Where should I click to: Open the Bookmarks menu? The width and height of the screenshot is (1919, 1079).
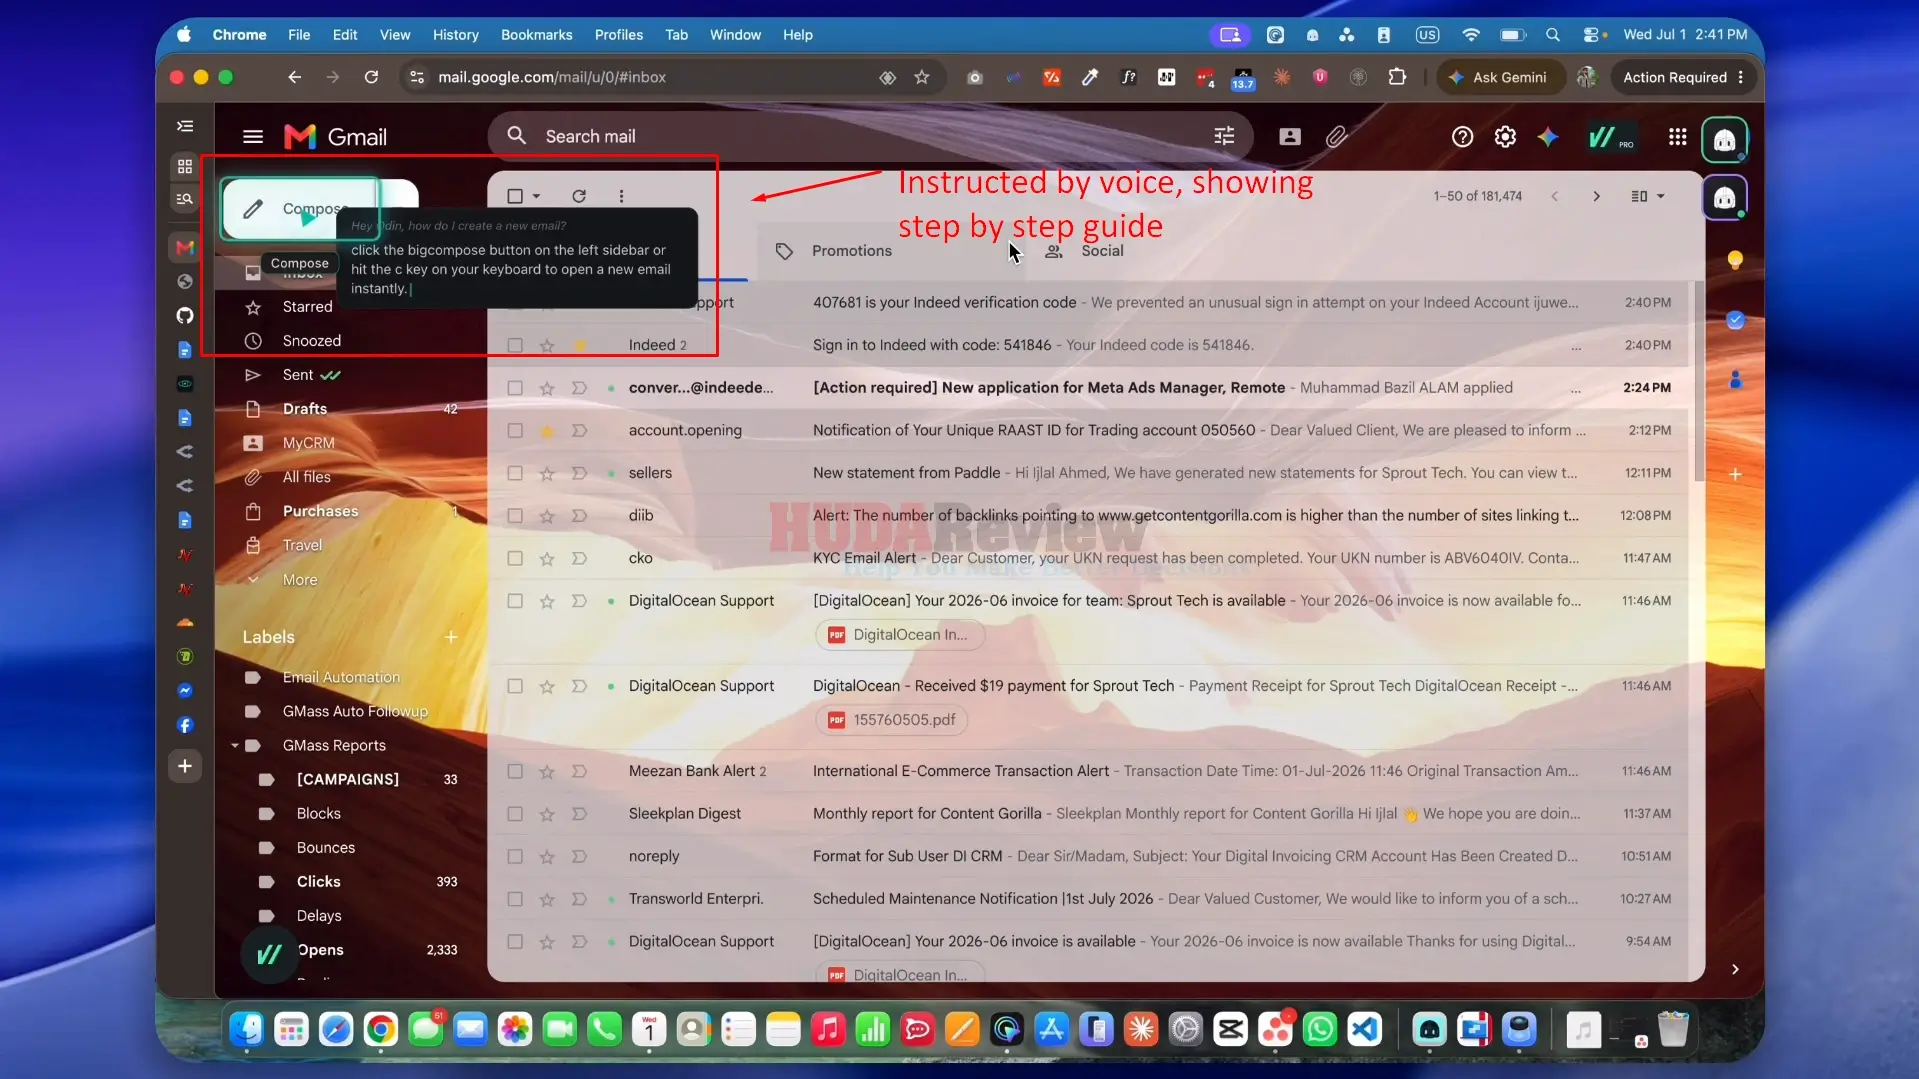[x=536, y=34]
